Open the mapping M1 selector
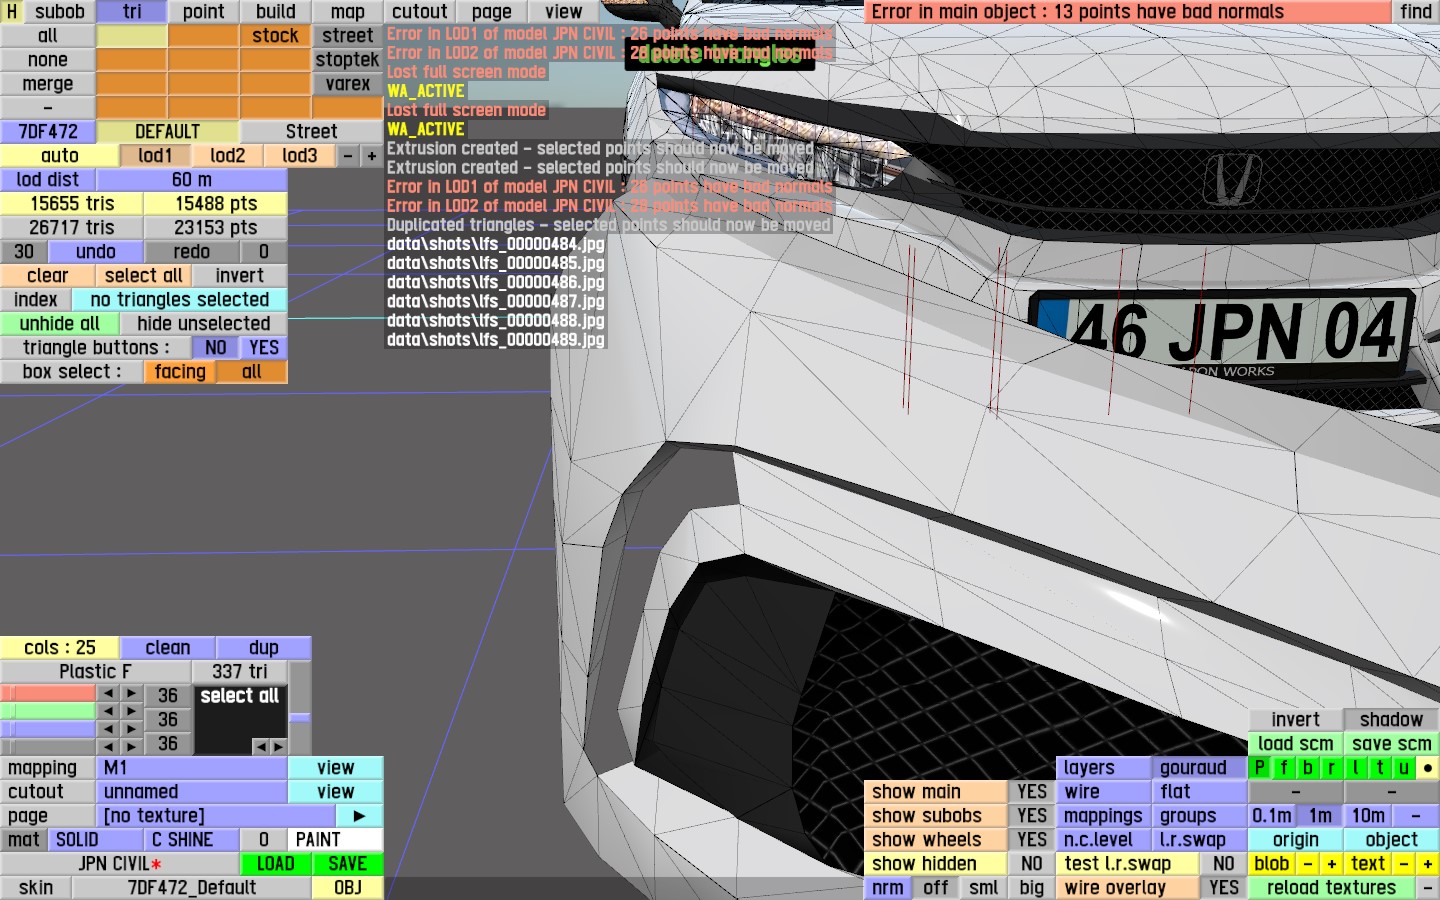The image size is (1440, 900). (192, 768)
